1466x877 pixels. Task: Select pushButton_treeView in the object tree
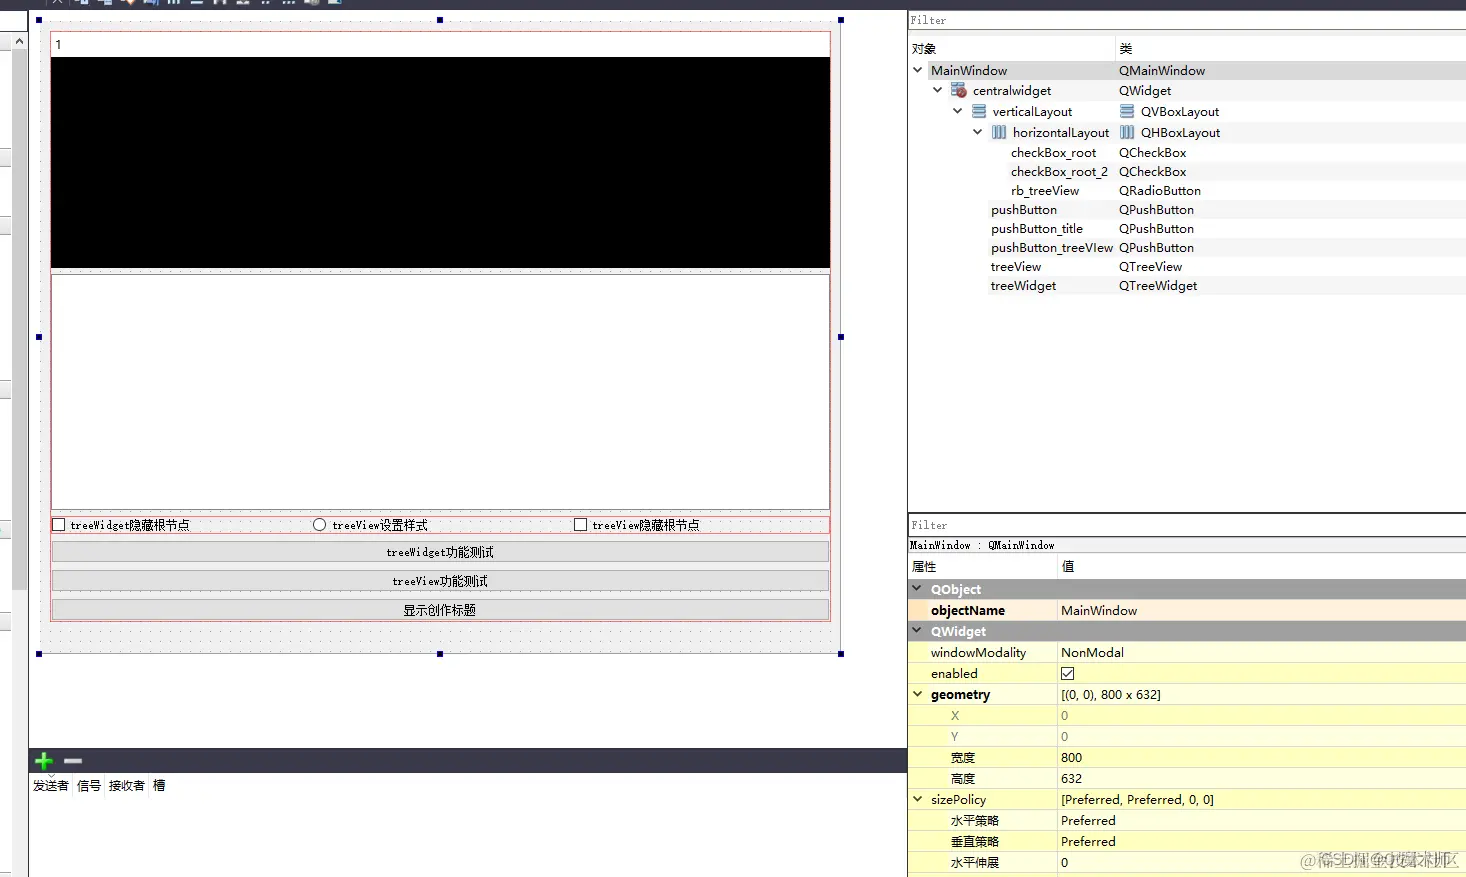(1052, 247)
